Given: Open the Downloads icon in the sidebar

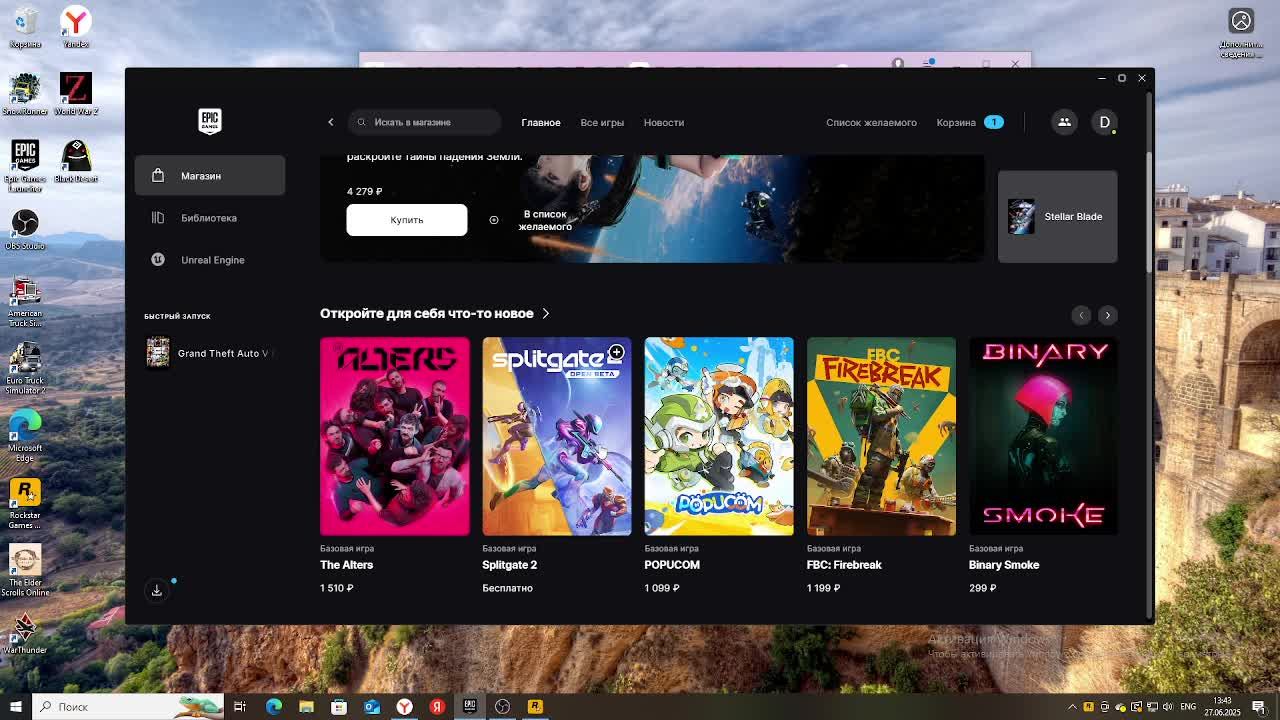Looking at the screenshot, I should 157,590.
